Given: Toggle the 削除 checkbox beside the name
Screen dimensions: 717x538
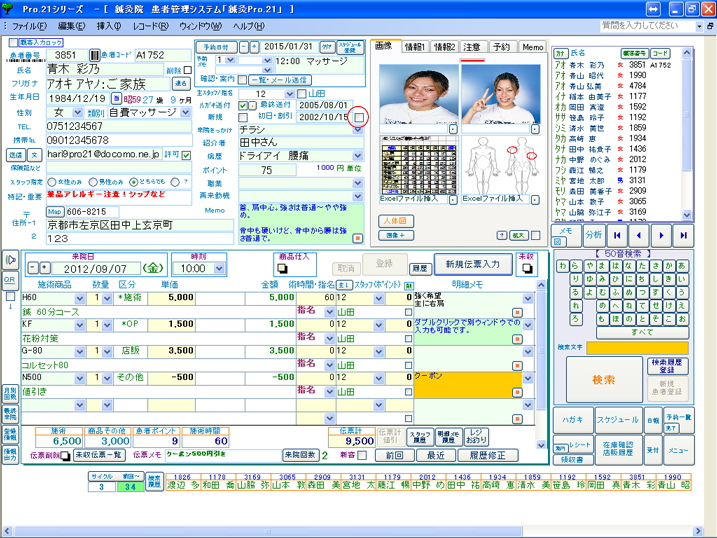Looking at the screenshot, I should 187,70.
